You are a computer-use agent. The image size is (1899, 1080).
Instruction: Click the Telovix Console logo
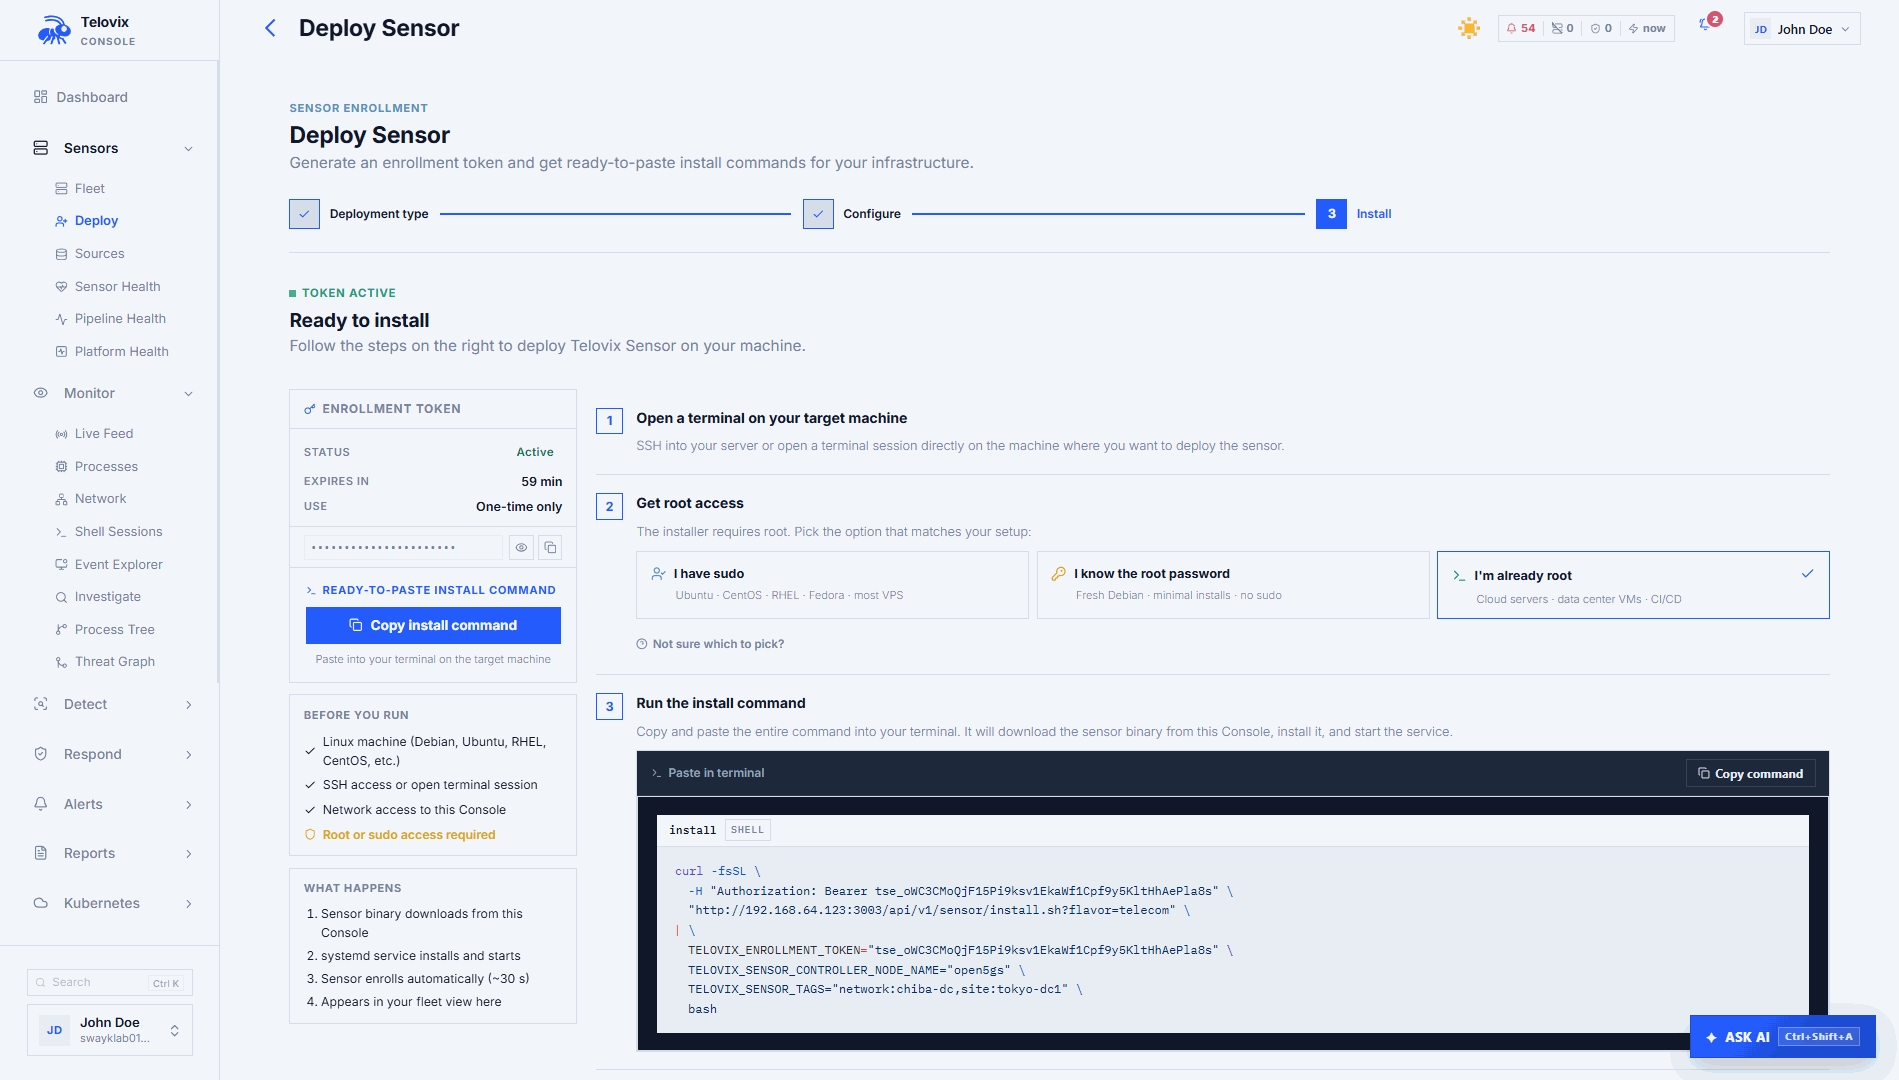(86, 30)
